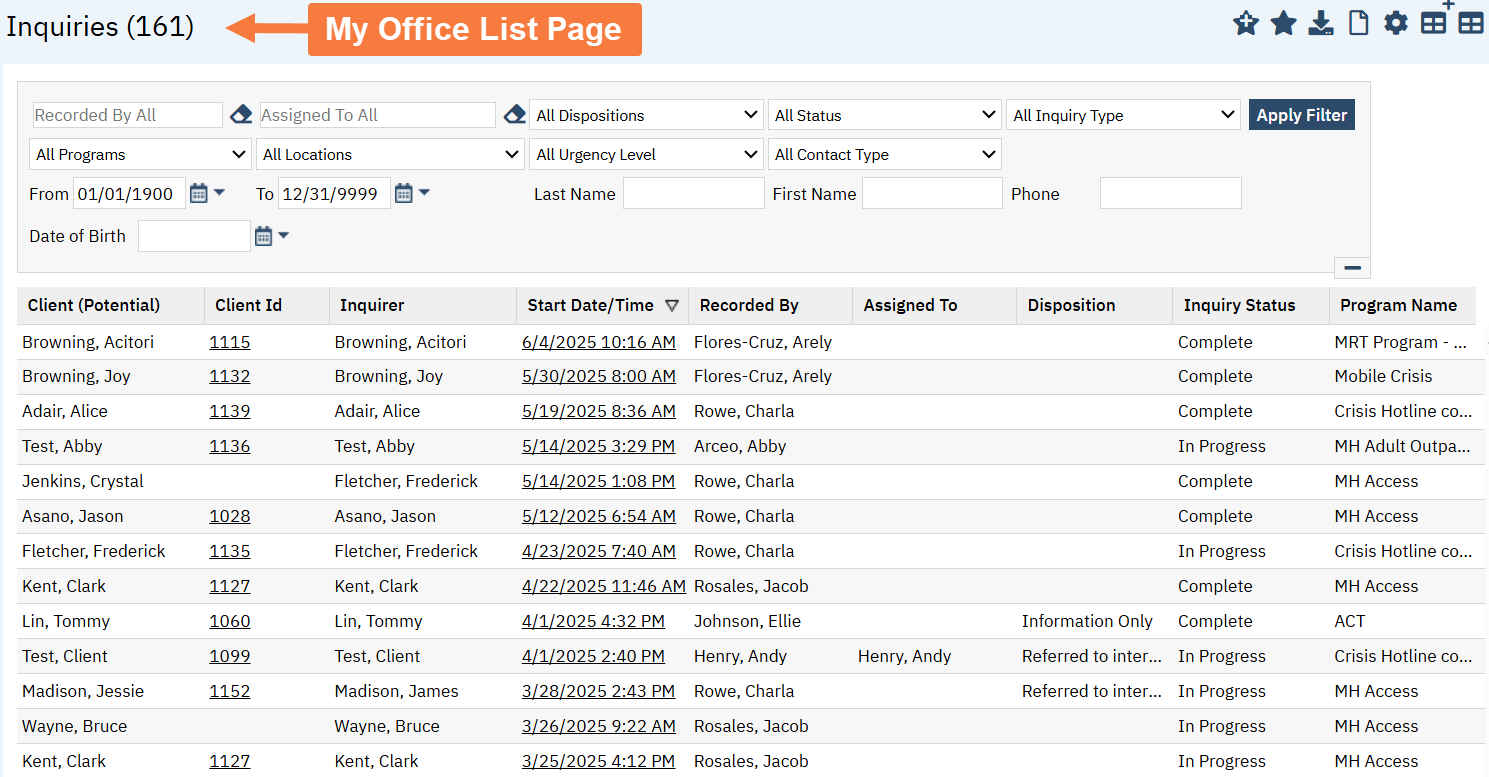This screenshot has width=1489, height=777.
Task: Open the settings gear icon
Action: click(x=1395, y=22)
